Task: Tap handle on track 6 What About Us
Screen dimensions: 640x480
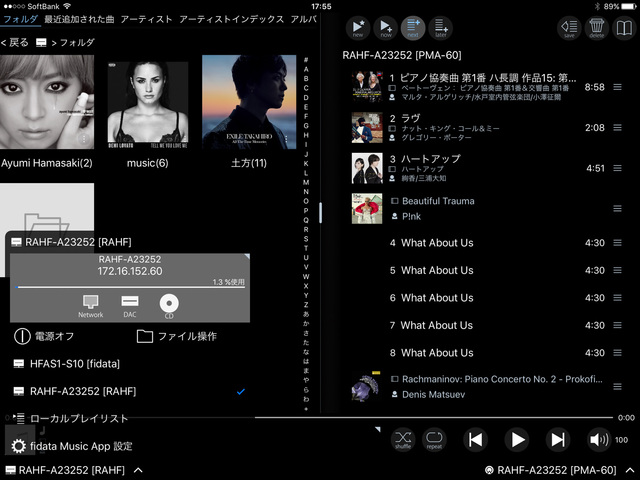Action: 618,298
